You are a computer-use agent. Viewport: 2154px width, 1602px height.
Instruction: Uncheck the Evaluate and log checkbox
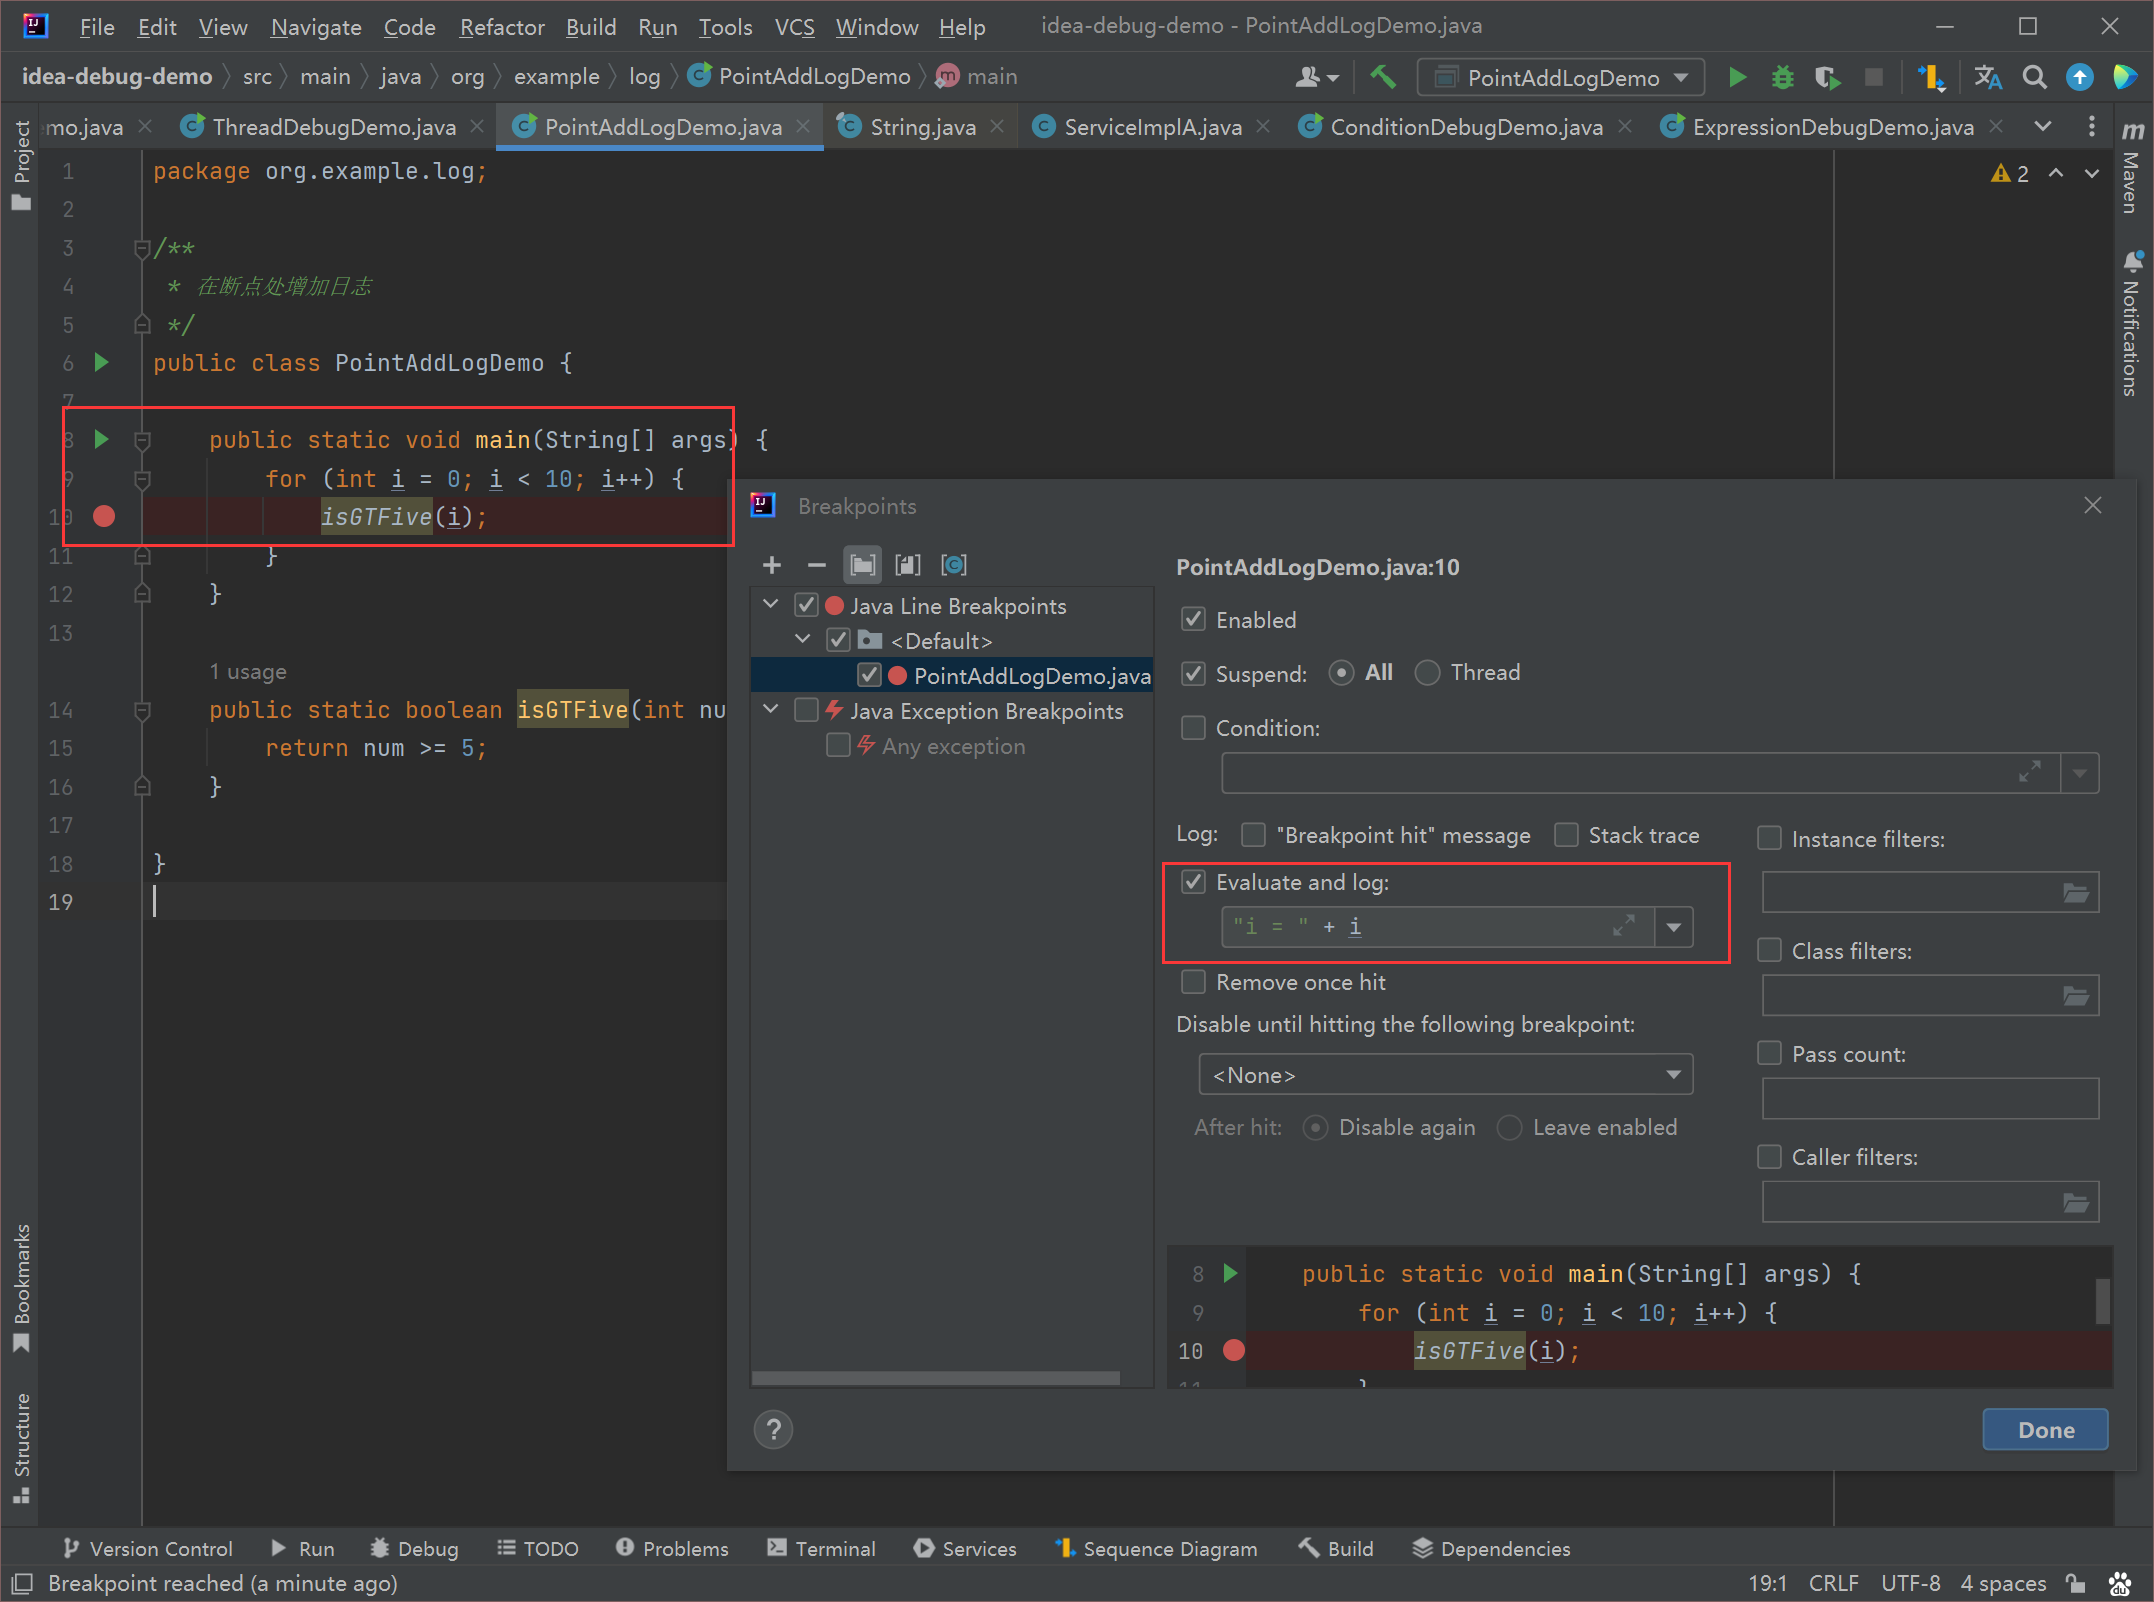[1193, 881]
